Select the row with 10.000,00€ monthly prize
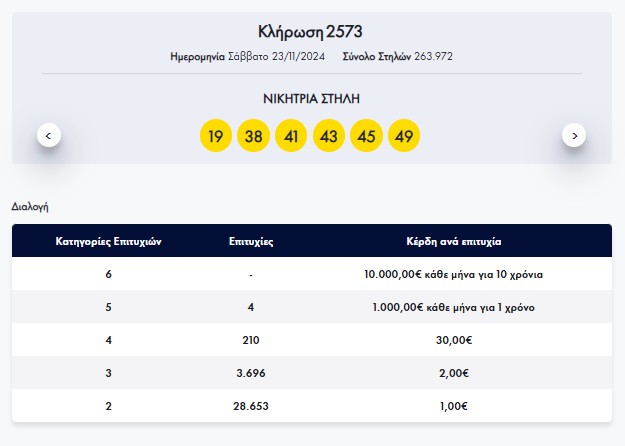 tap(312, 274)
